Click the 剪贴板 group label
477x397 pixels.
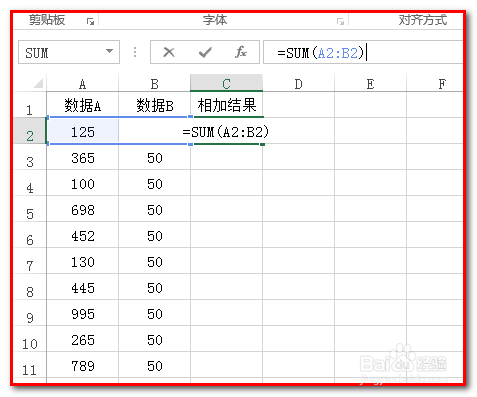(x=47, y=20)
